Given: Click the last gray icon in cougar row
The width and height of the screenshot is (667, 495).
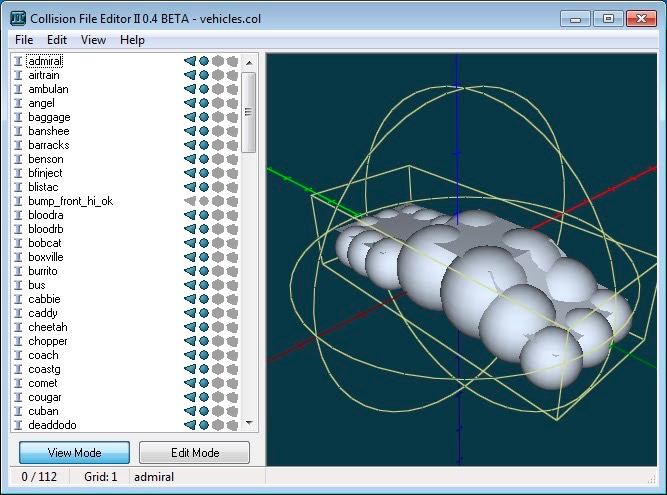Looking at the screenshot, I should click(x=232, y=397).
